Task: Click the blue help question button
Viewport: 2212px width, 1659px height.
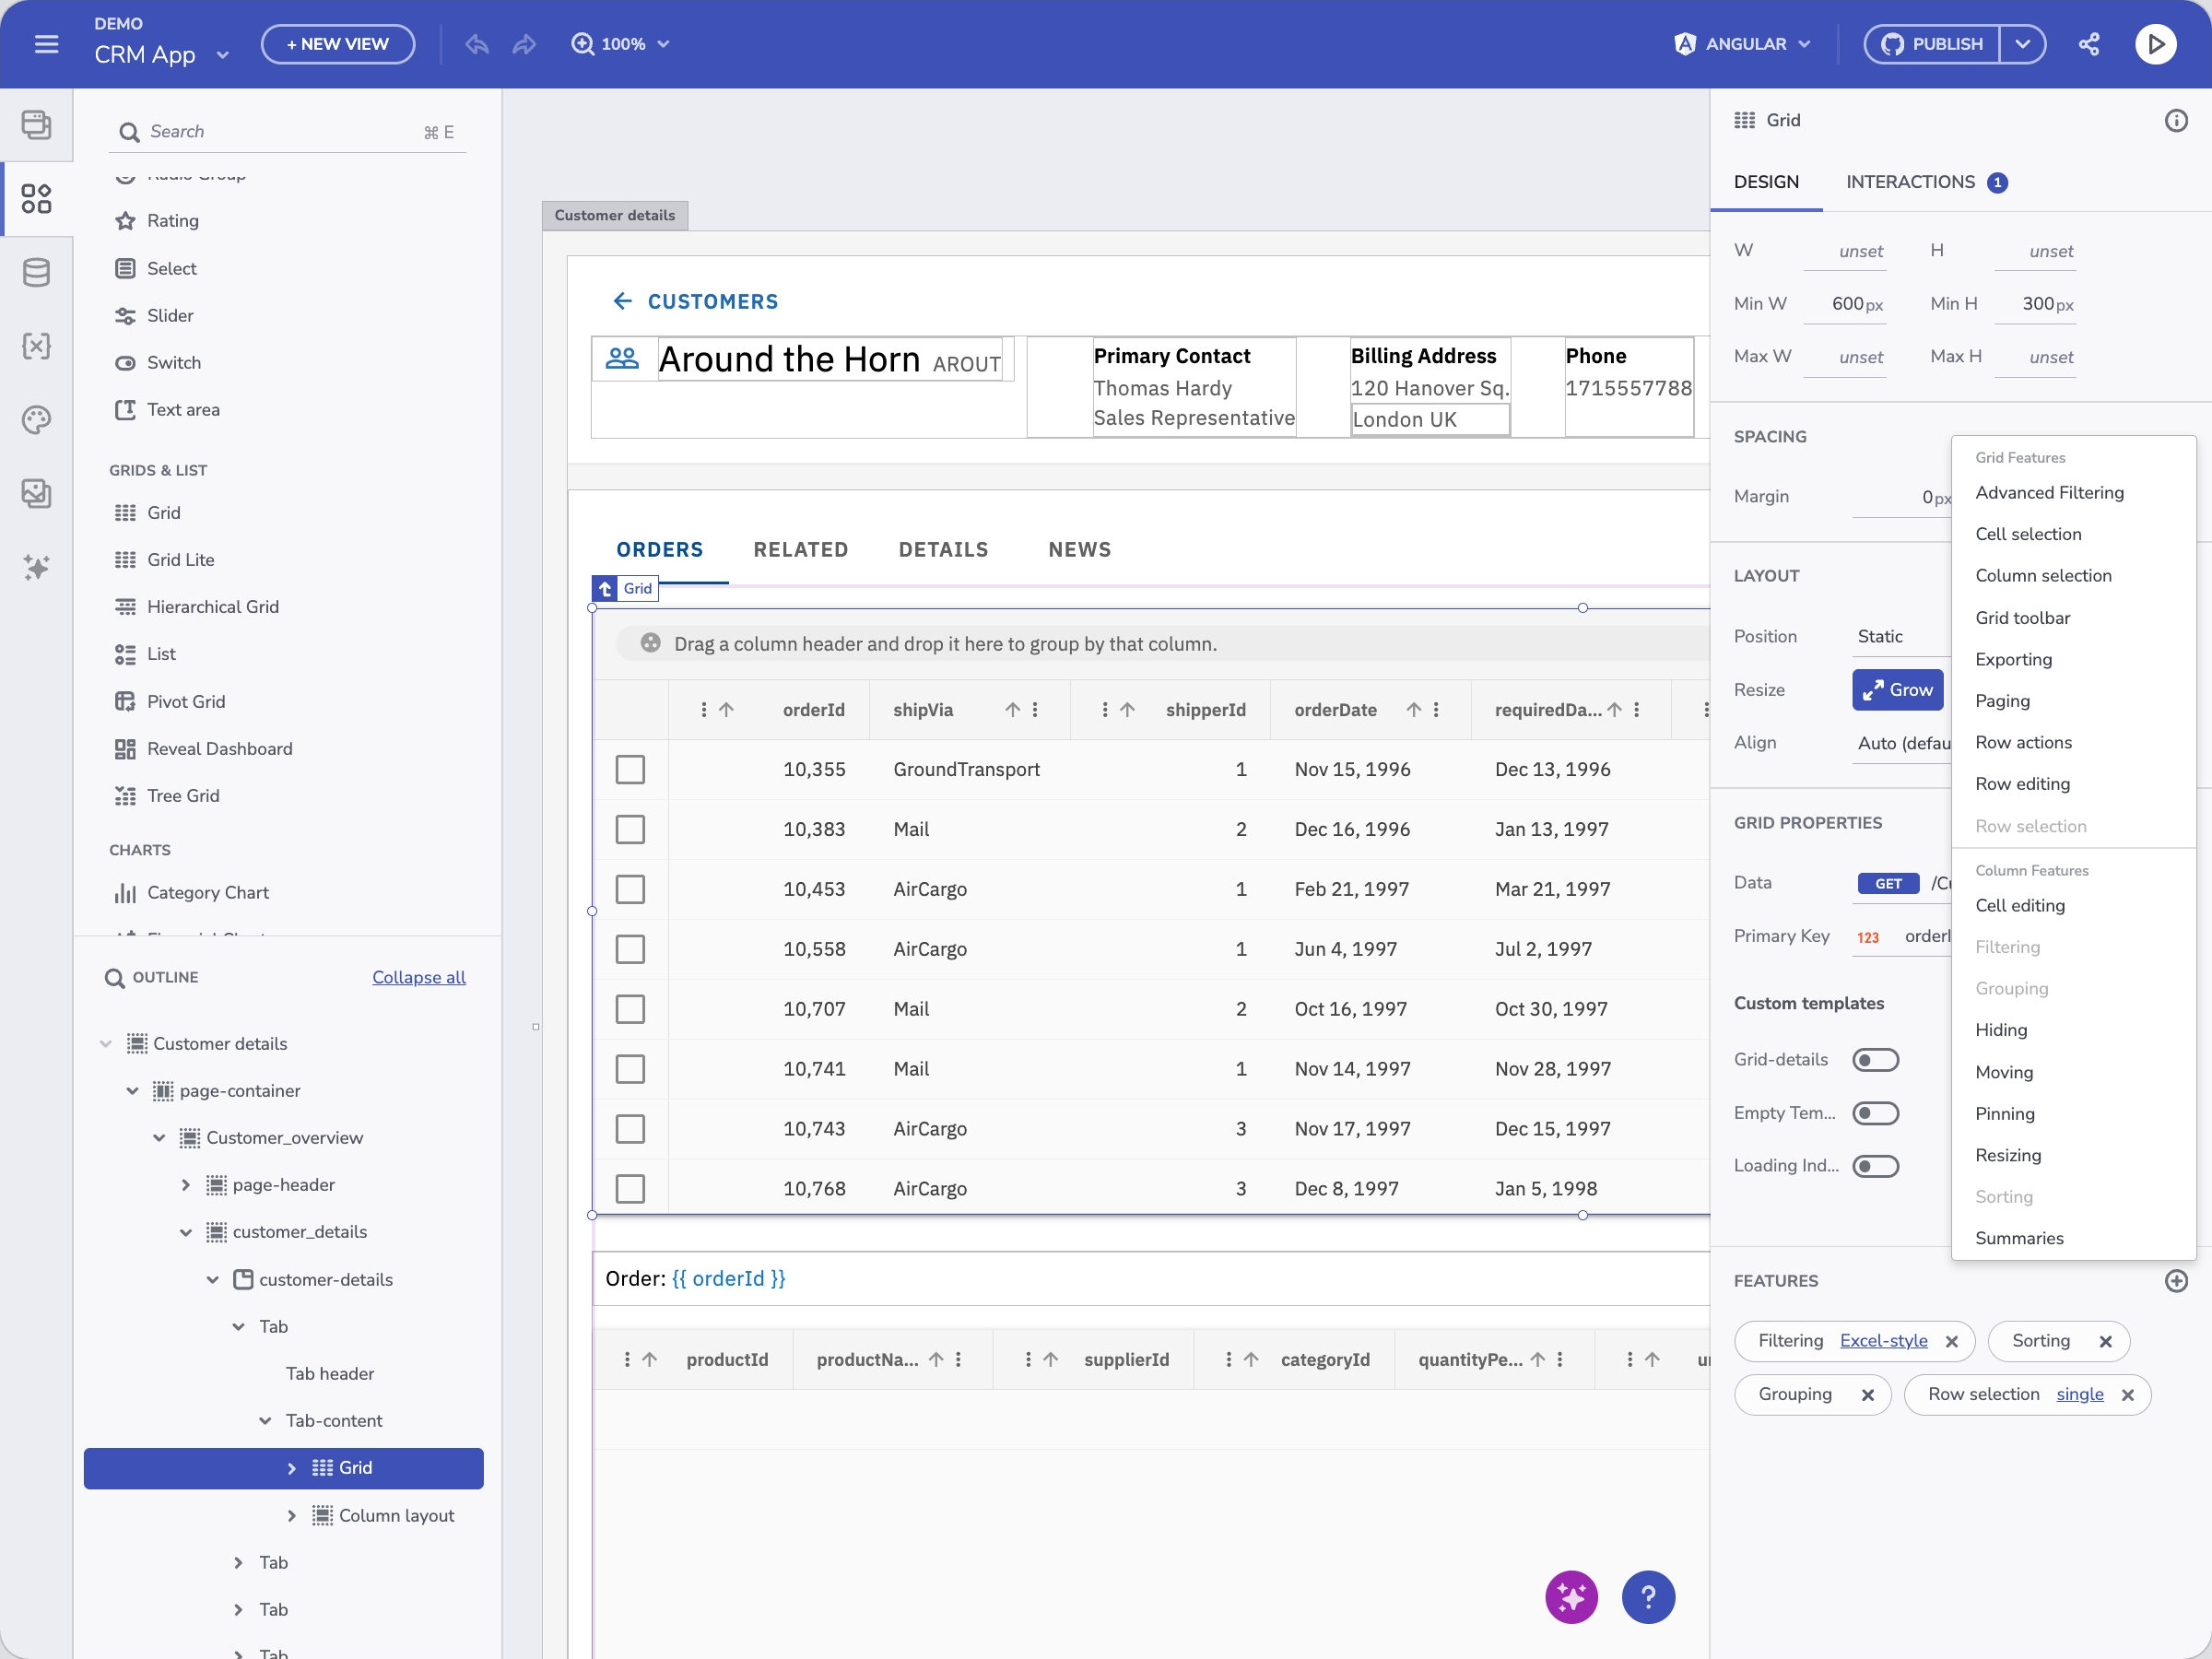Action: pyautogui.click(x=1648, y=1597)
